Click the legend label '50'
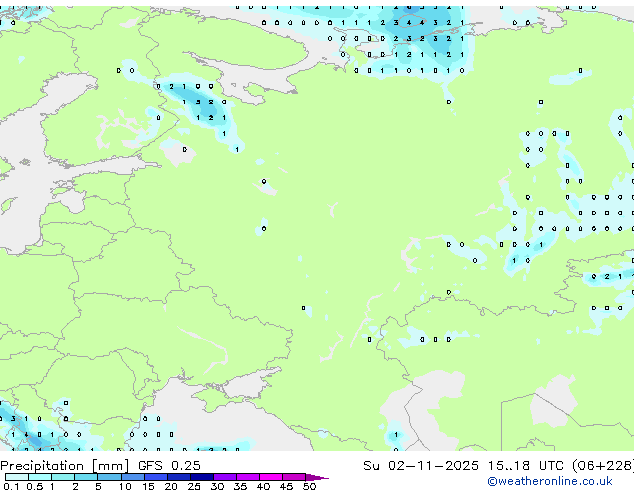The height and width of the screenshot is (490, 634). click(309, 486)
